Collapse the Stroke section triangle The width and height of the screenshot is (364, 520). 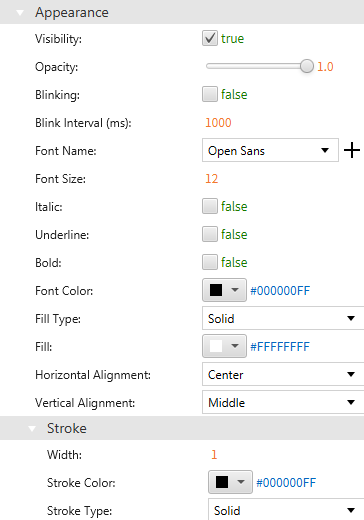click(32, 429)
